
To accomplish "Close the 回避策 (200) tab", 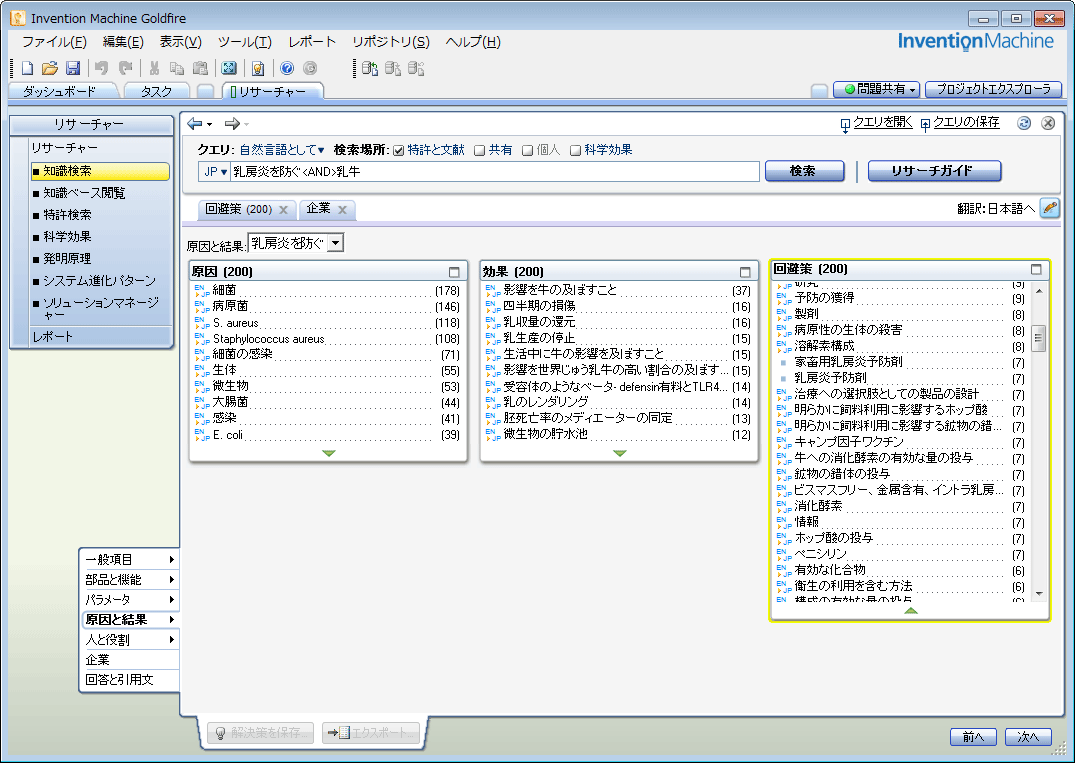I will [x=283, y=210].
